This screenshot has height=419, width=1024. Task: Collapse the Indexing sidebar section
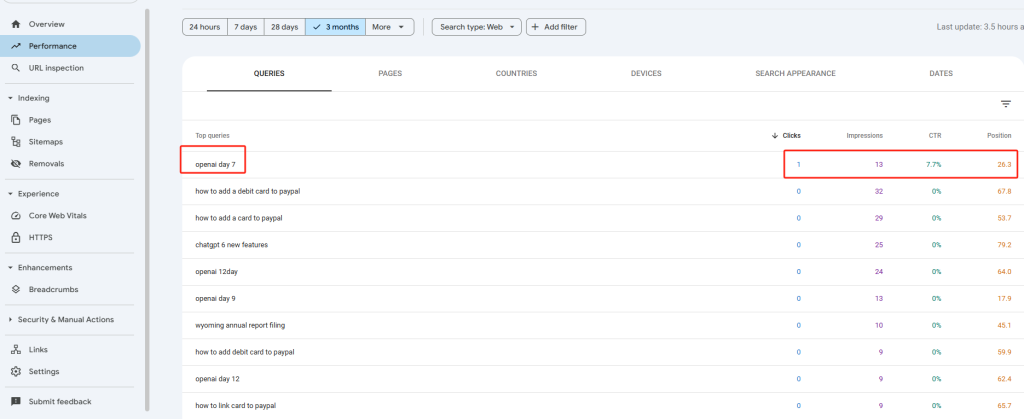[x=10, y=98]
